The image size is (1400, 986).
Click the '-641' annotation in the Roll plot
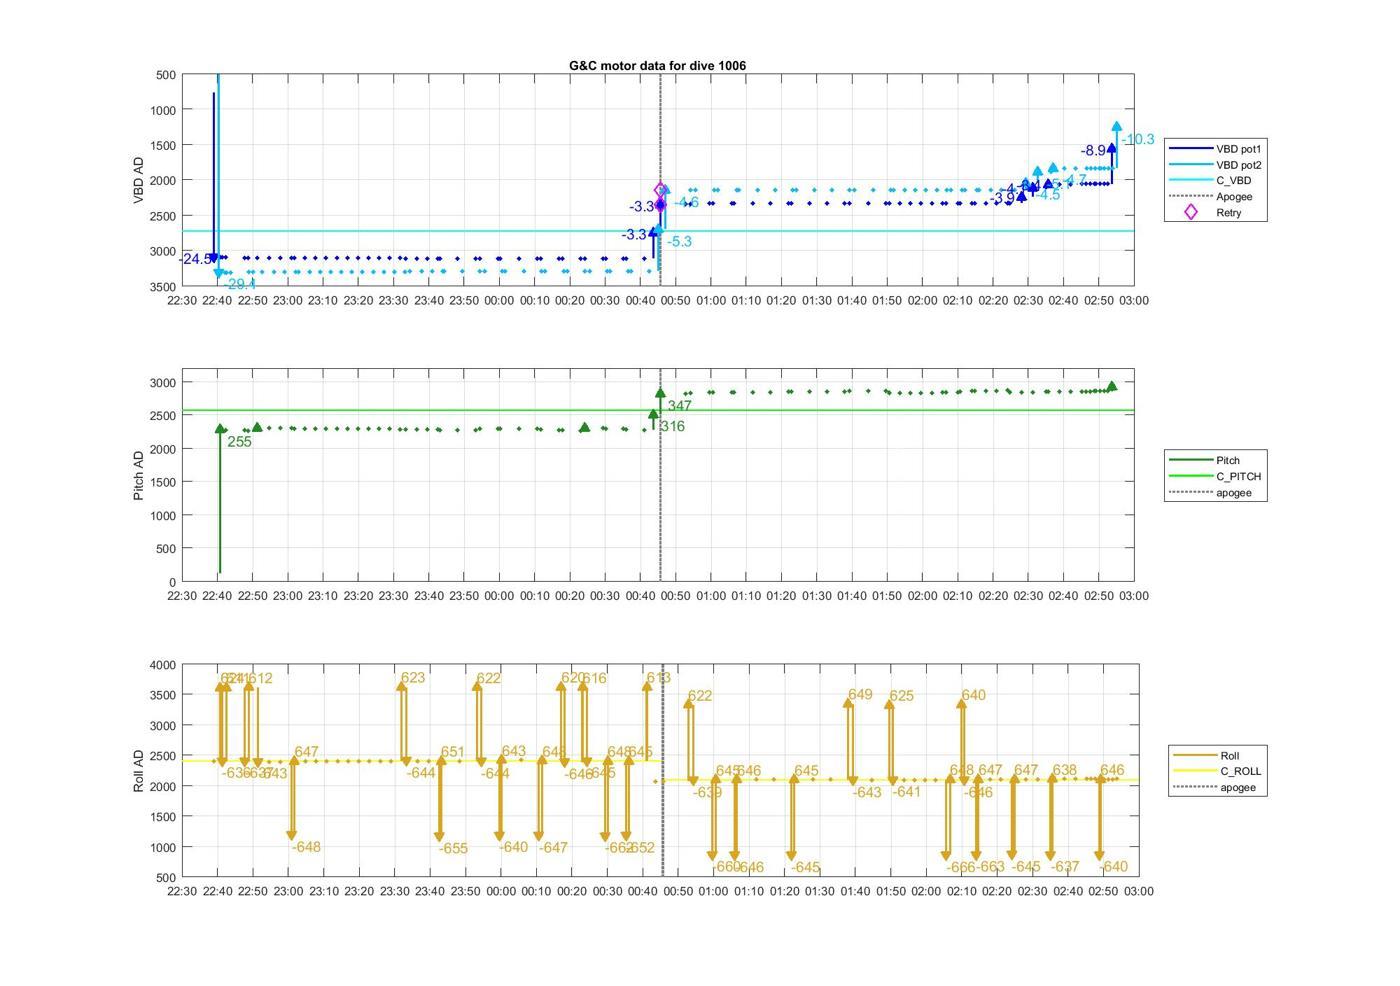click(x=906, y=792)
